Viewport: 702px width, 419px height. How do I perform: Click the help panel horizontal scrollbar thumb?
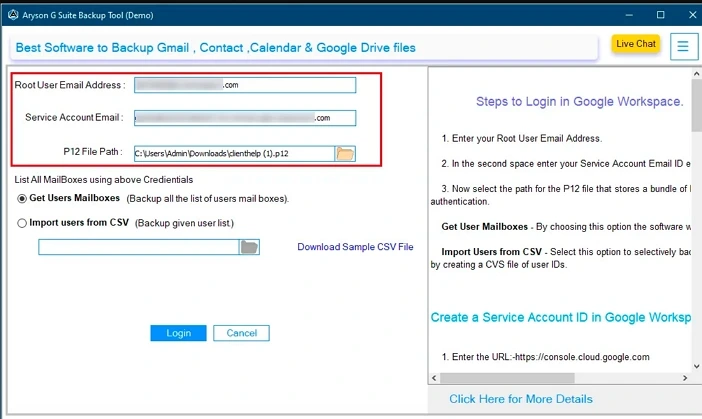click(x=507, y=378)
